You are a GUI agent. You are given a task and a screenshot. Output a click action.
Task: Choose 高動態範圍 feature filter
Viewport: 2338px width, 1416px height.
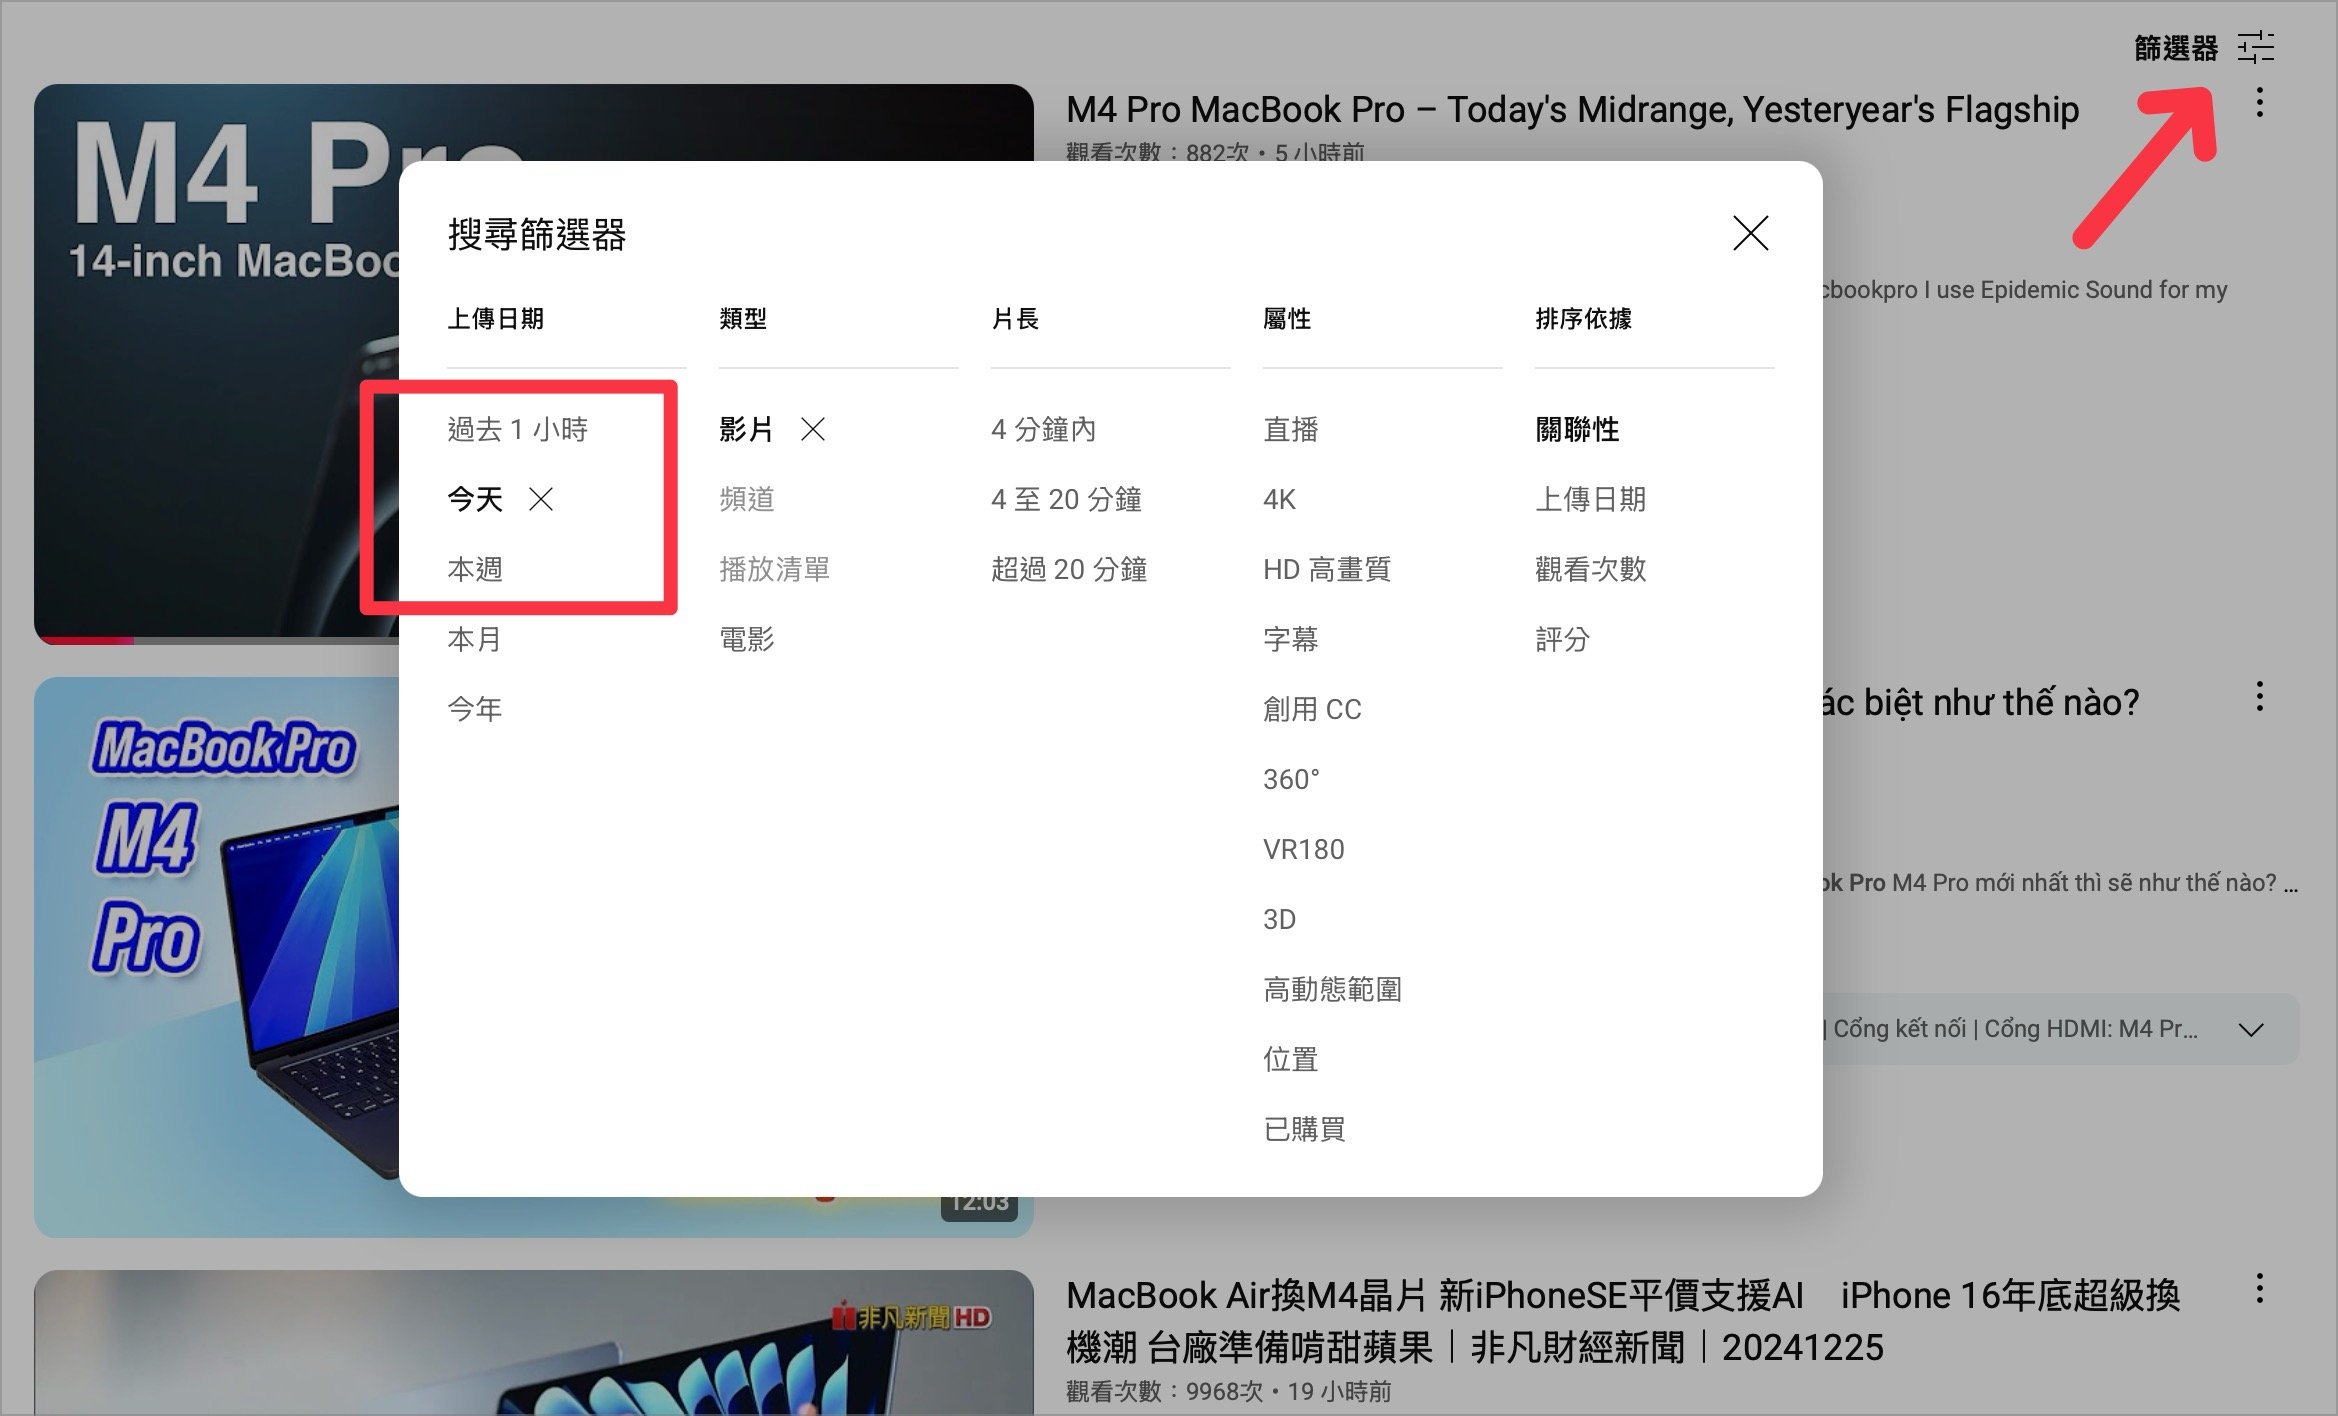pyautogui.click(x=1332, y=989)
